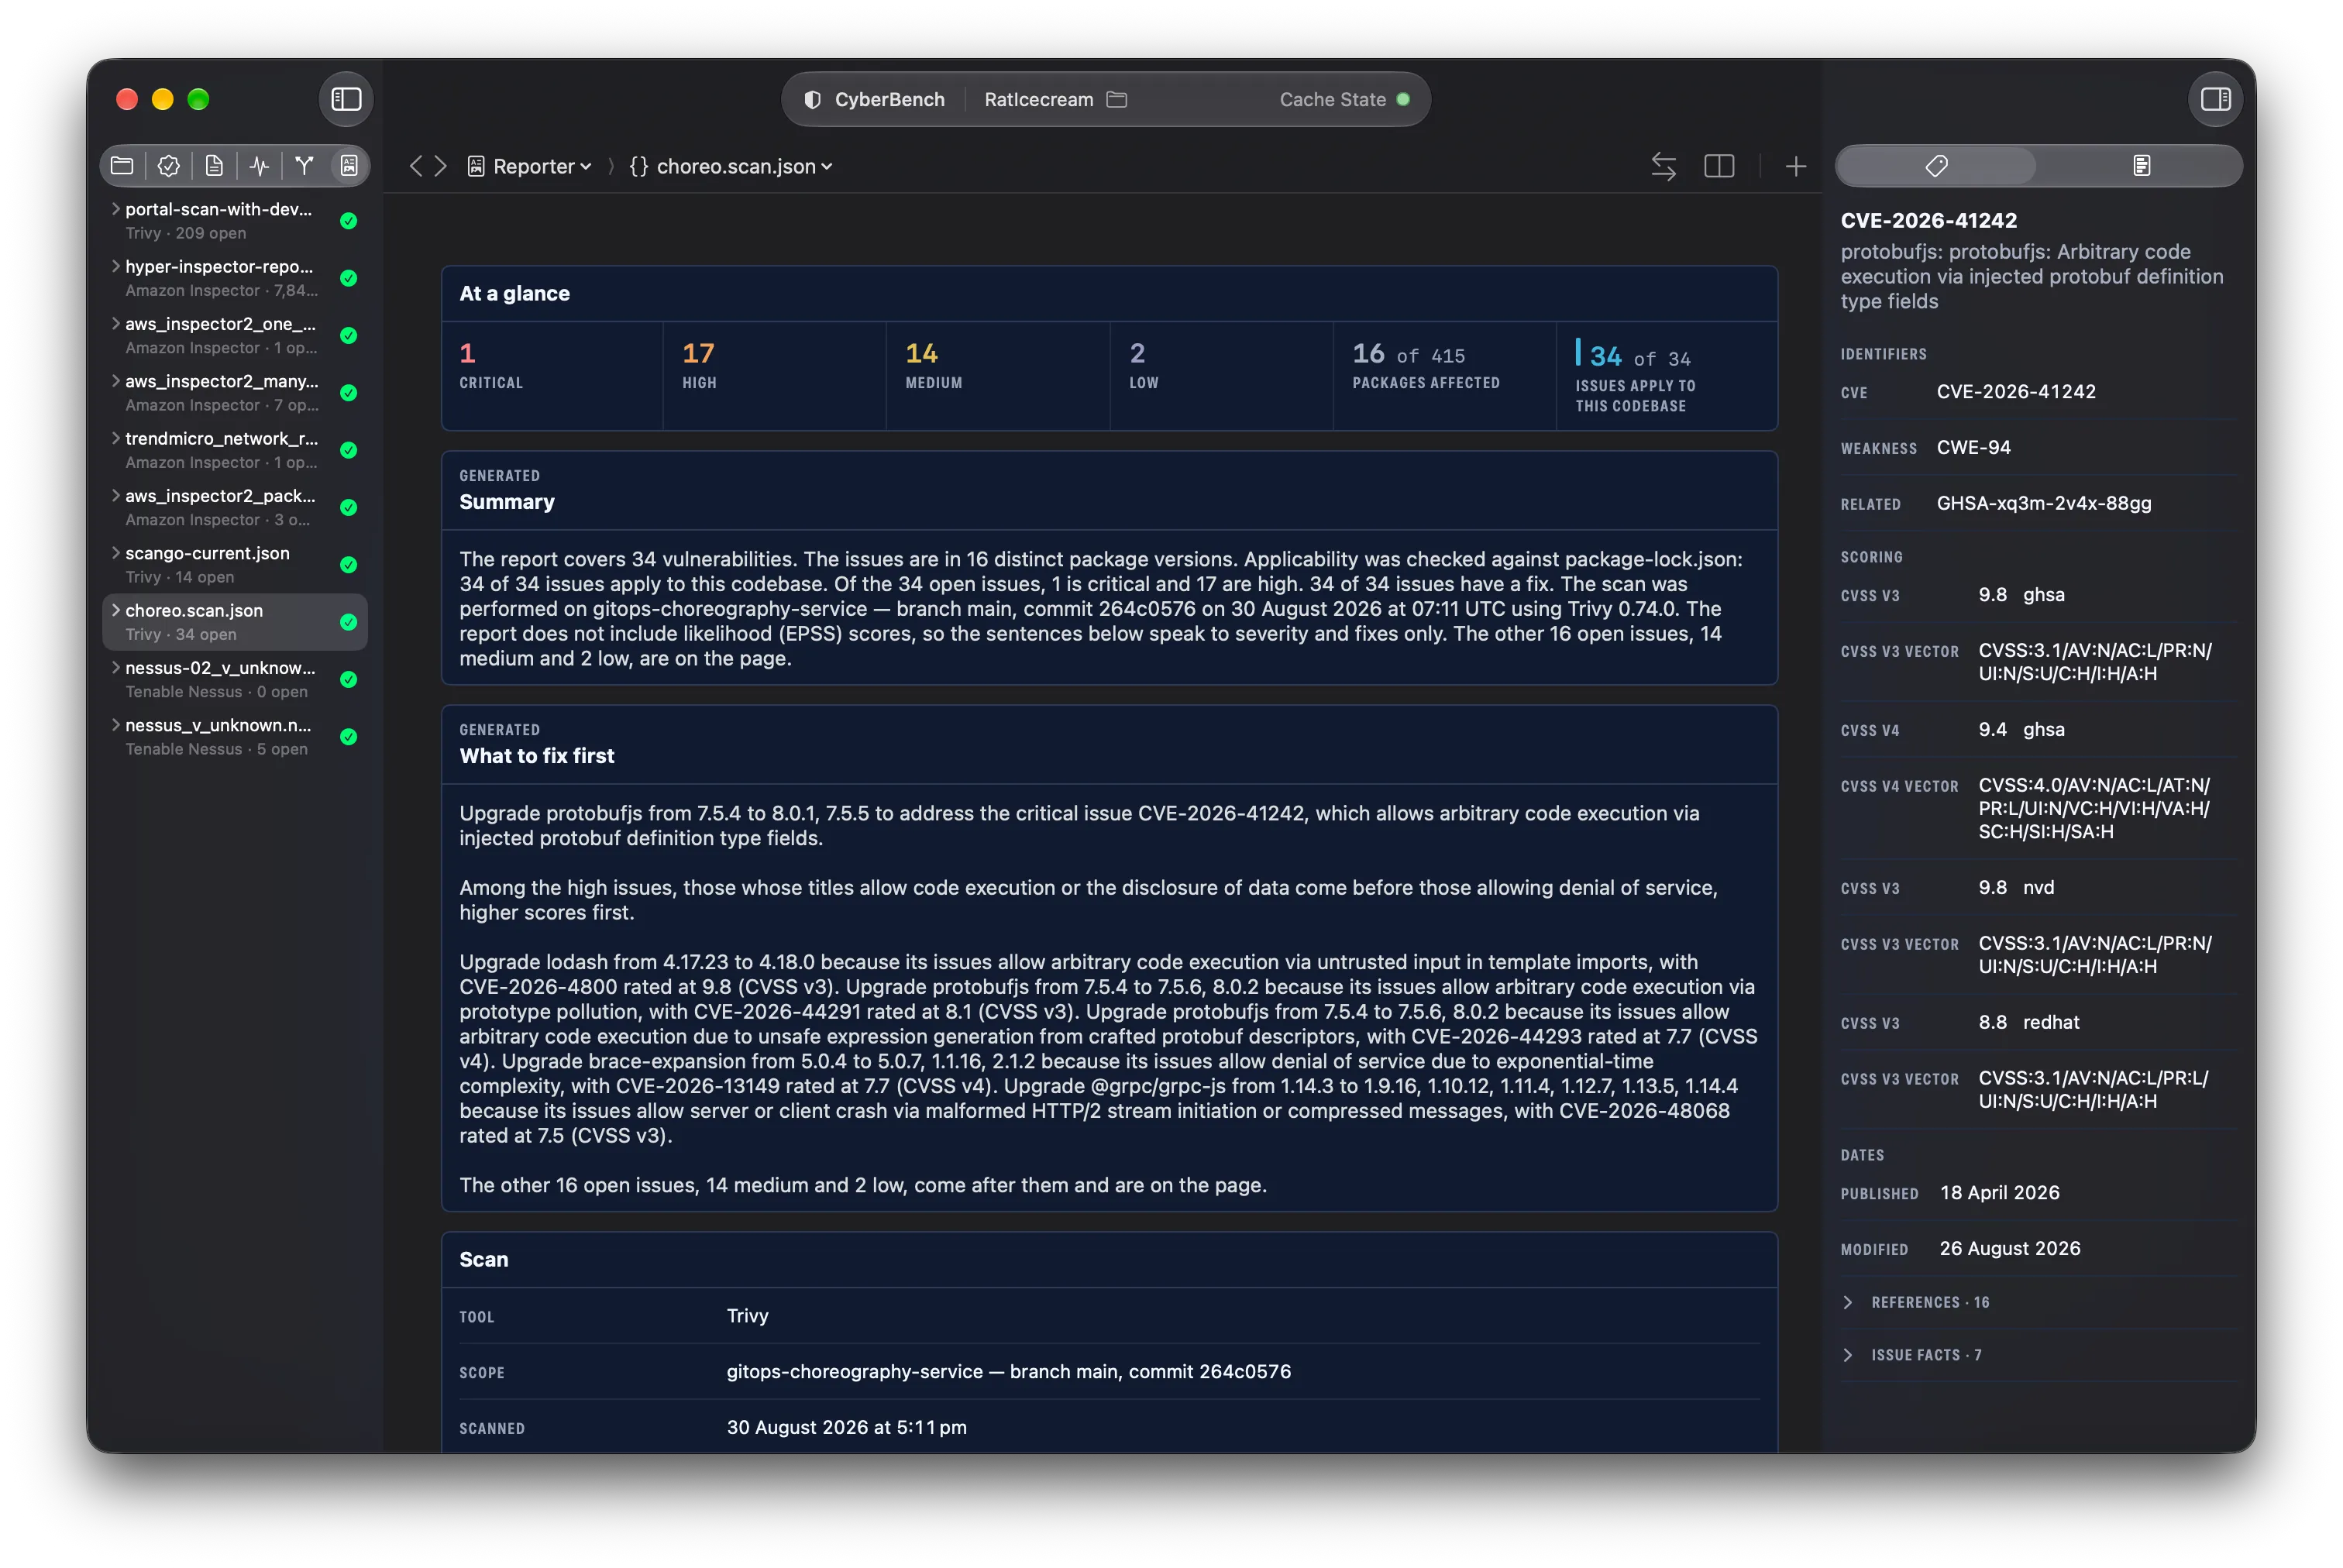Toggle the left sidebar panel button
Image resolution: width=2343 pixels, height=1568 pixels.
pos(346,99)
